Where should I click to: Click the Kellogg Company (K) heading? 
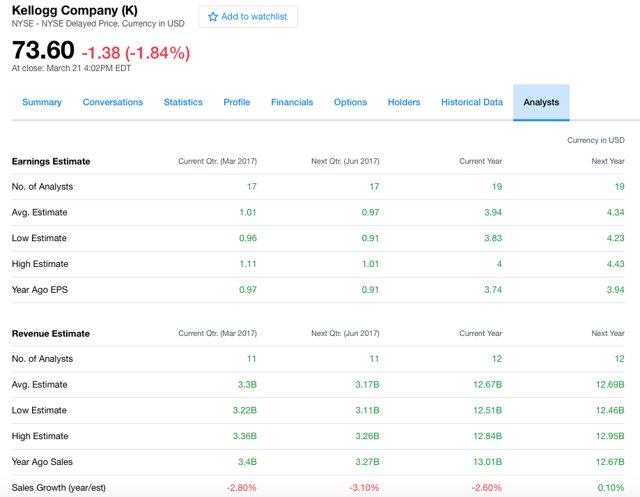point(75,10)
